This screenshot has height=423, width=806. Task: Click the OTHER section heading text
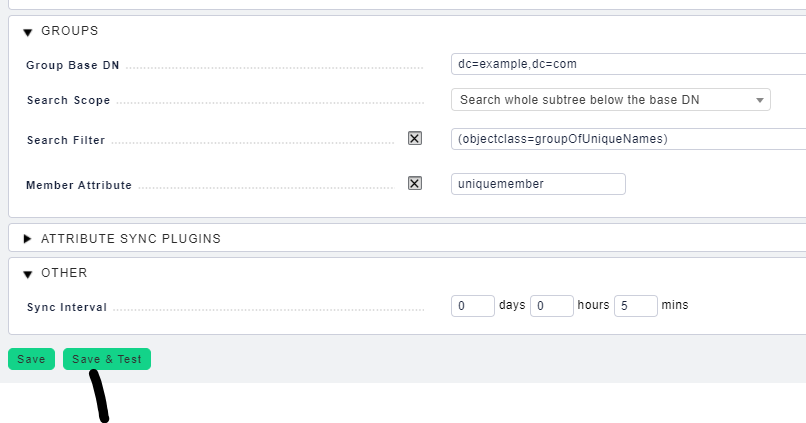[64, 272]
